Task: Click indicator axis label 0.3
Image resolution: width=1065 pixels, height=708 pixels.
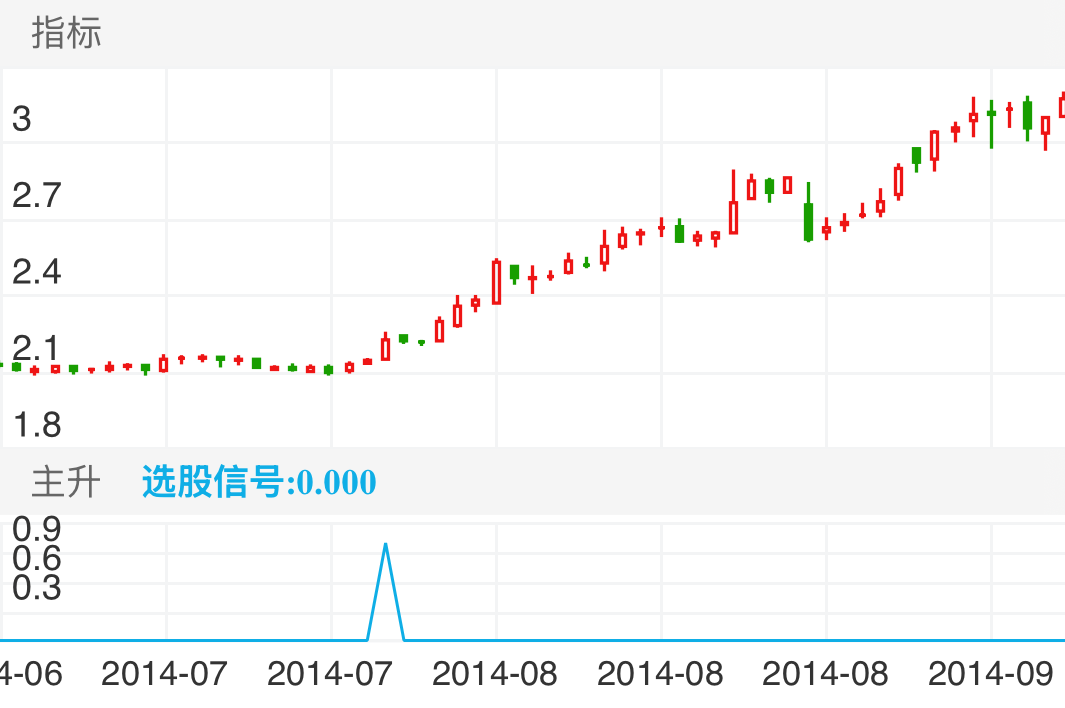Action: (x=37, y=588)
